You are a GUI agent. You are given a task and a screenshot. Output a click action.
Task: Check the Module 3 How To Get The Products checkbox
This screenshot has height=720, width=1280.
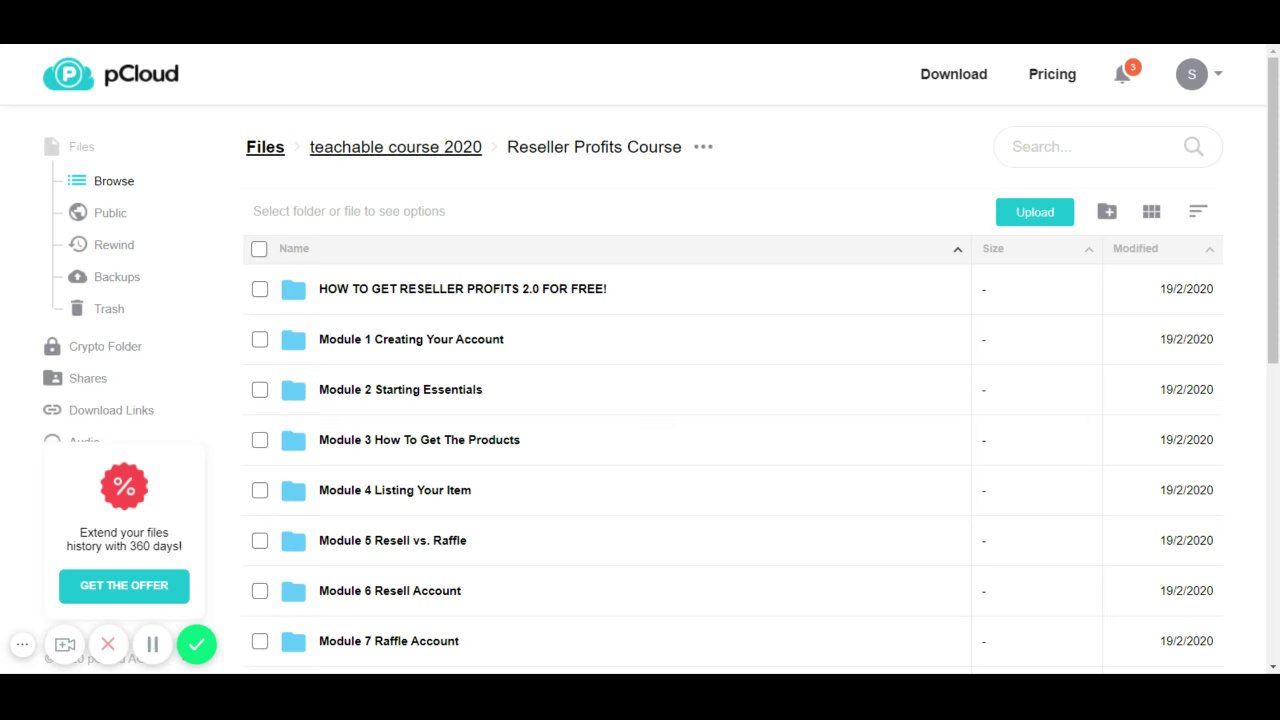pyautogui.click(x=260, y=440)
